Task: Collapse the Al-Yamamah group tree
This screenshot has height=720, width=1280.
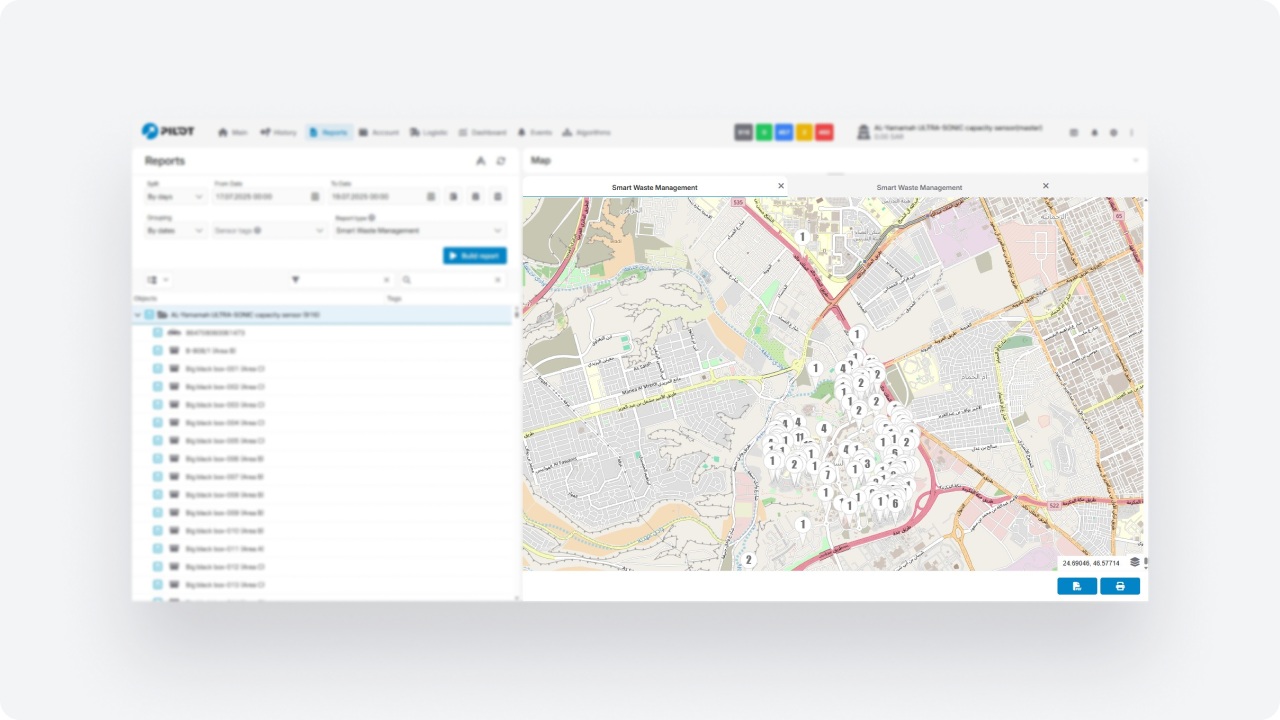Action: (x=138, y=315)
